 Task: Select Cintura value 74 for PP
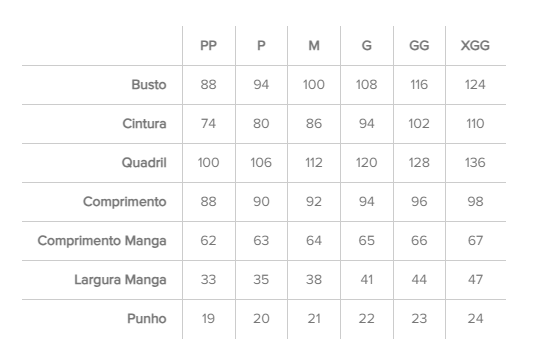[208, 123]
